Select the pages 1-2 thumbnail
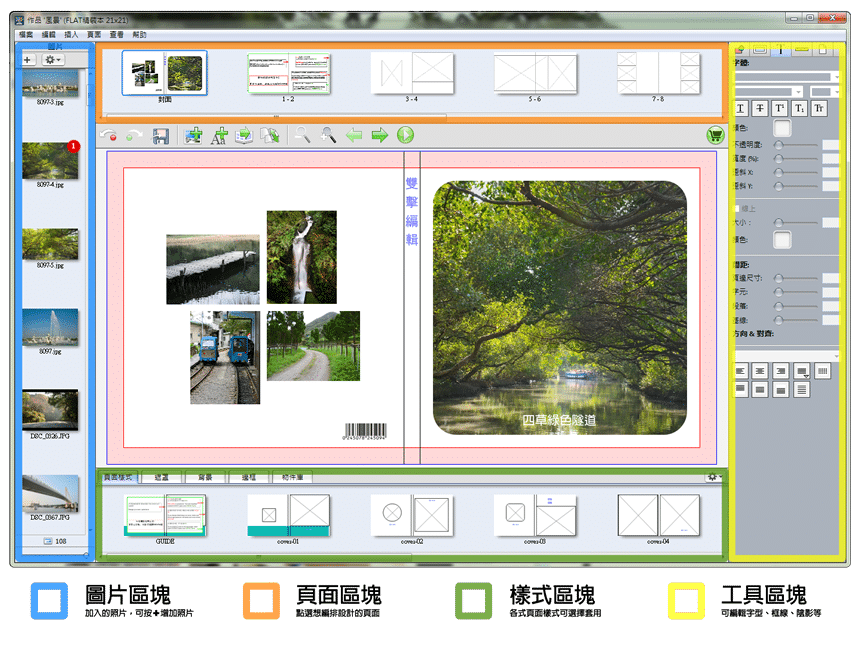 [288, 73]
